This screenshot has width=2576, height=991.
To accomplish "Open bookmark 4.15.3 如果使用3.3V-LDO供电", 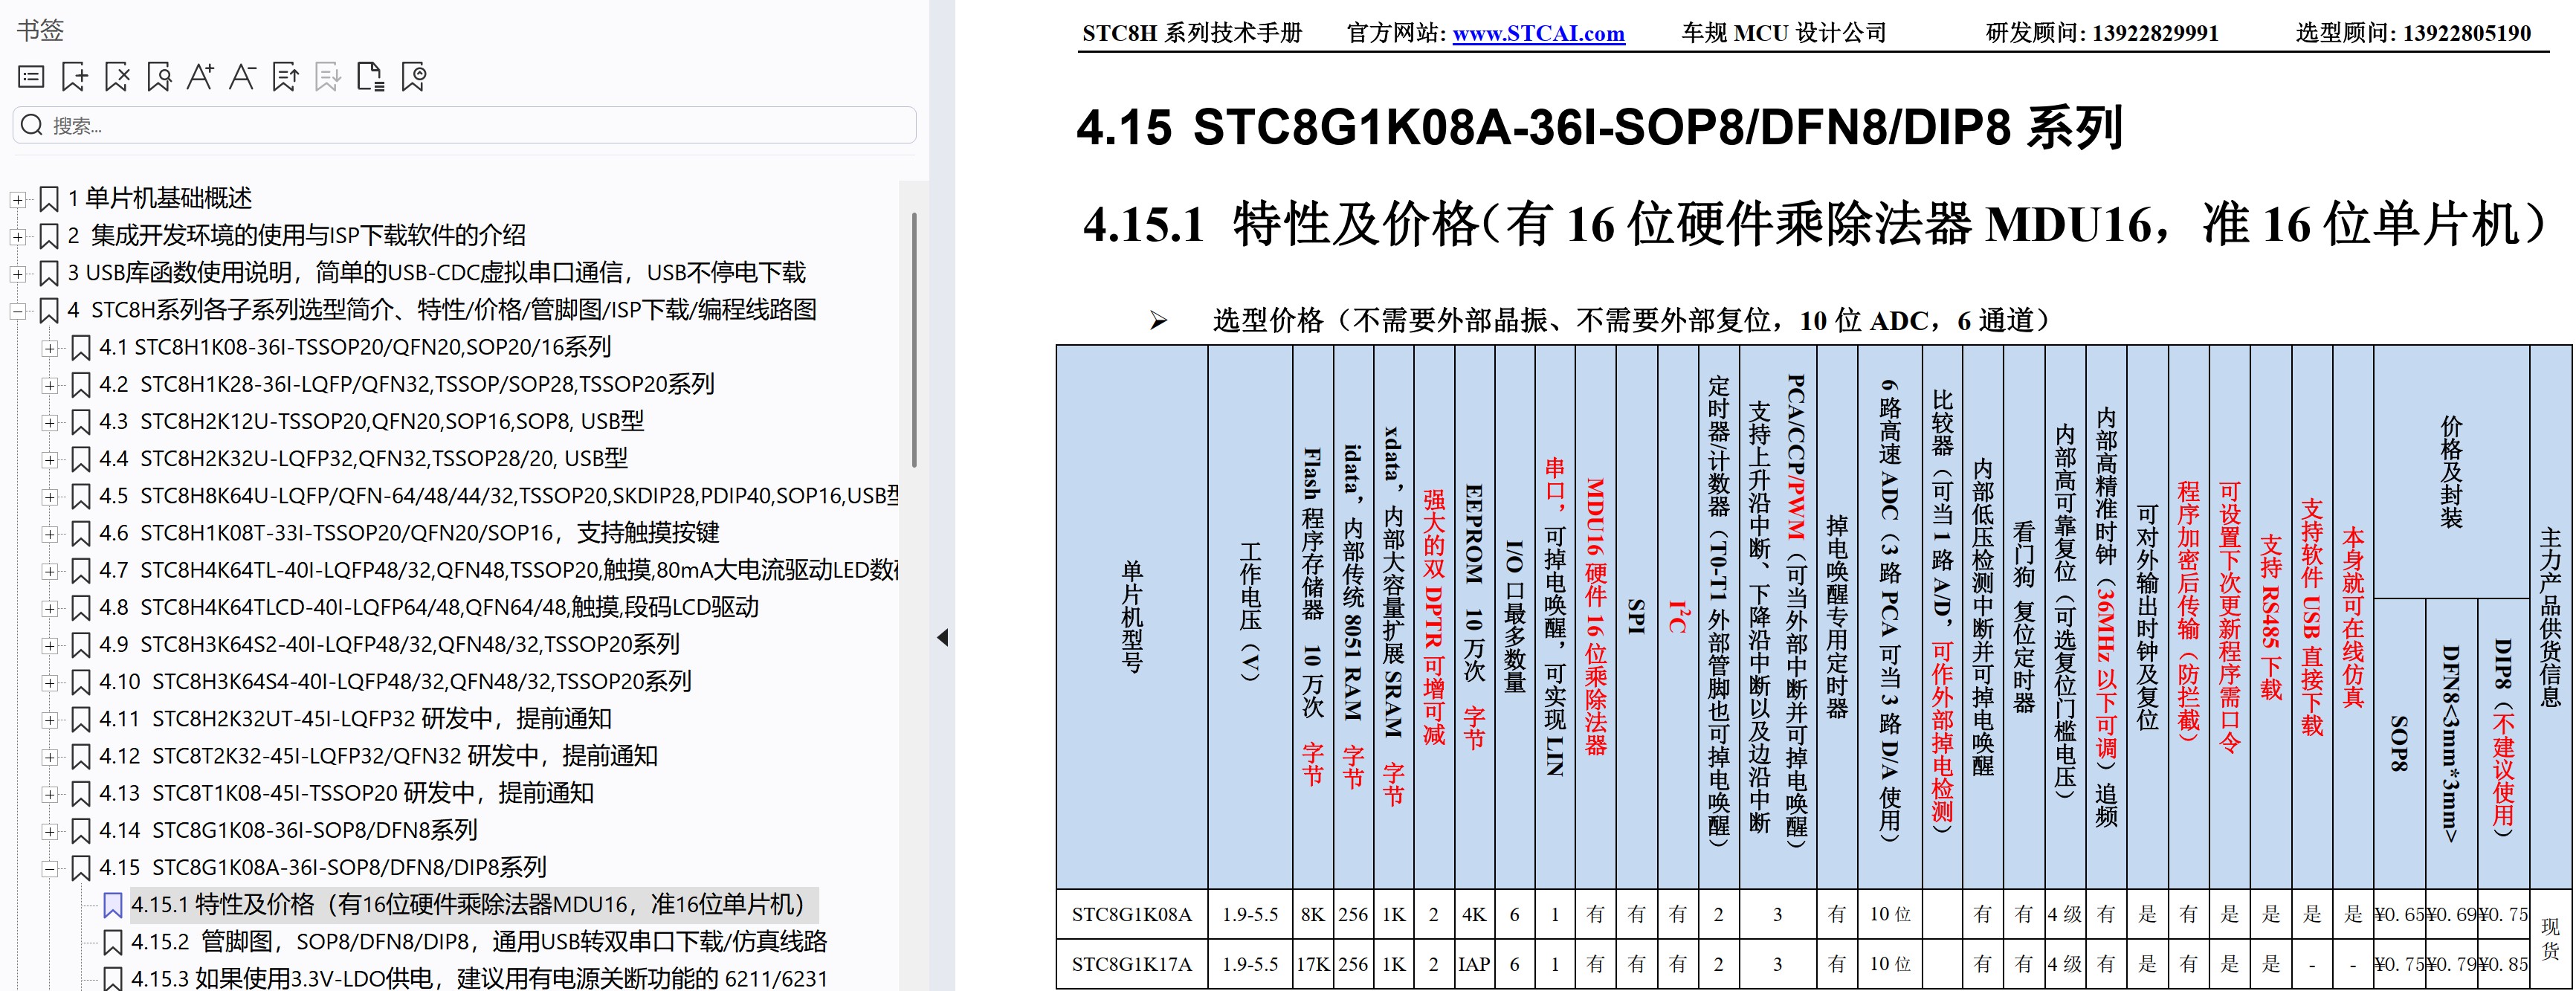I will coord(479,978).
